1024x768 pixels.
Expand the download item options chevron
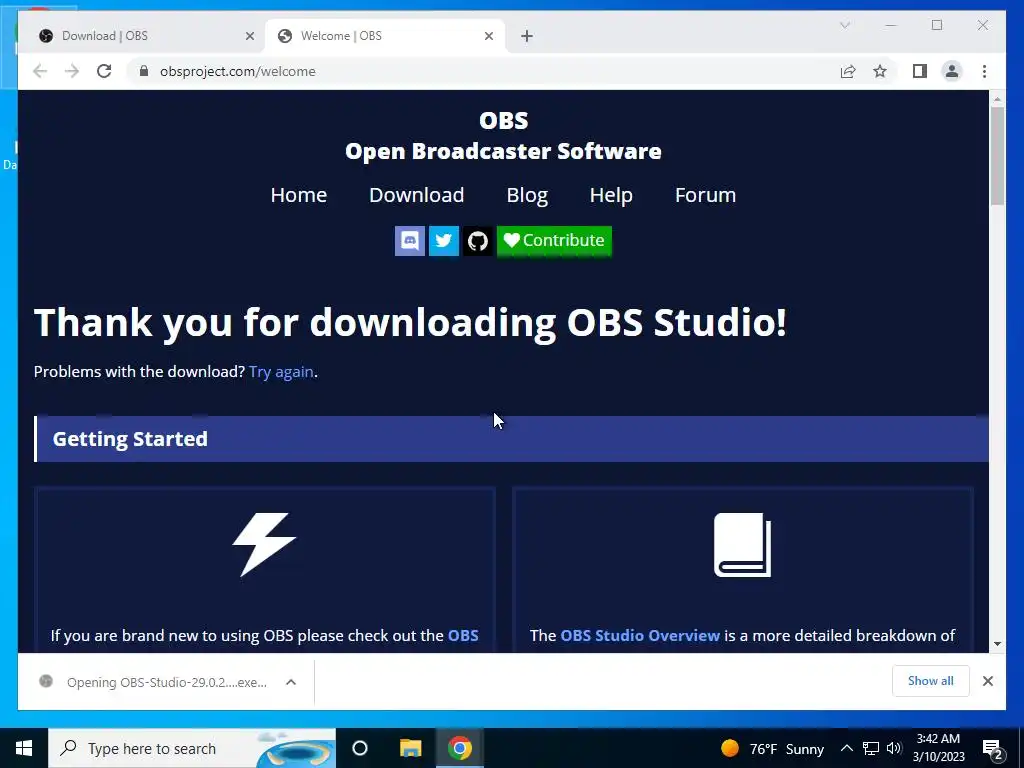pos(291,682)
